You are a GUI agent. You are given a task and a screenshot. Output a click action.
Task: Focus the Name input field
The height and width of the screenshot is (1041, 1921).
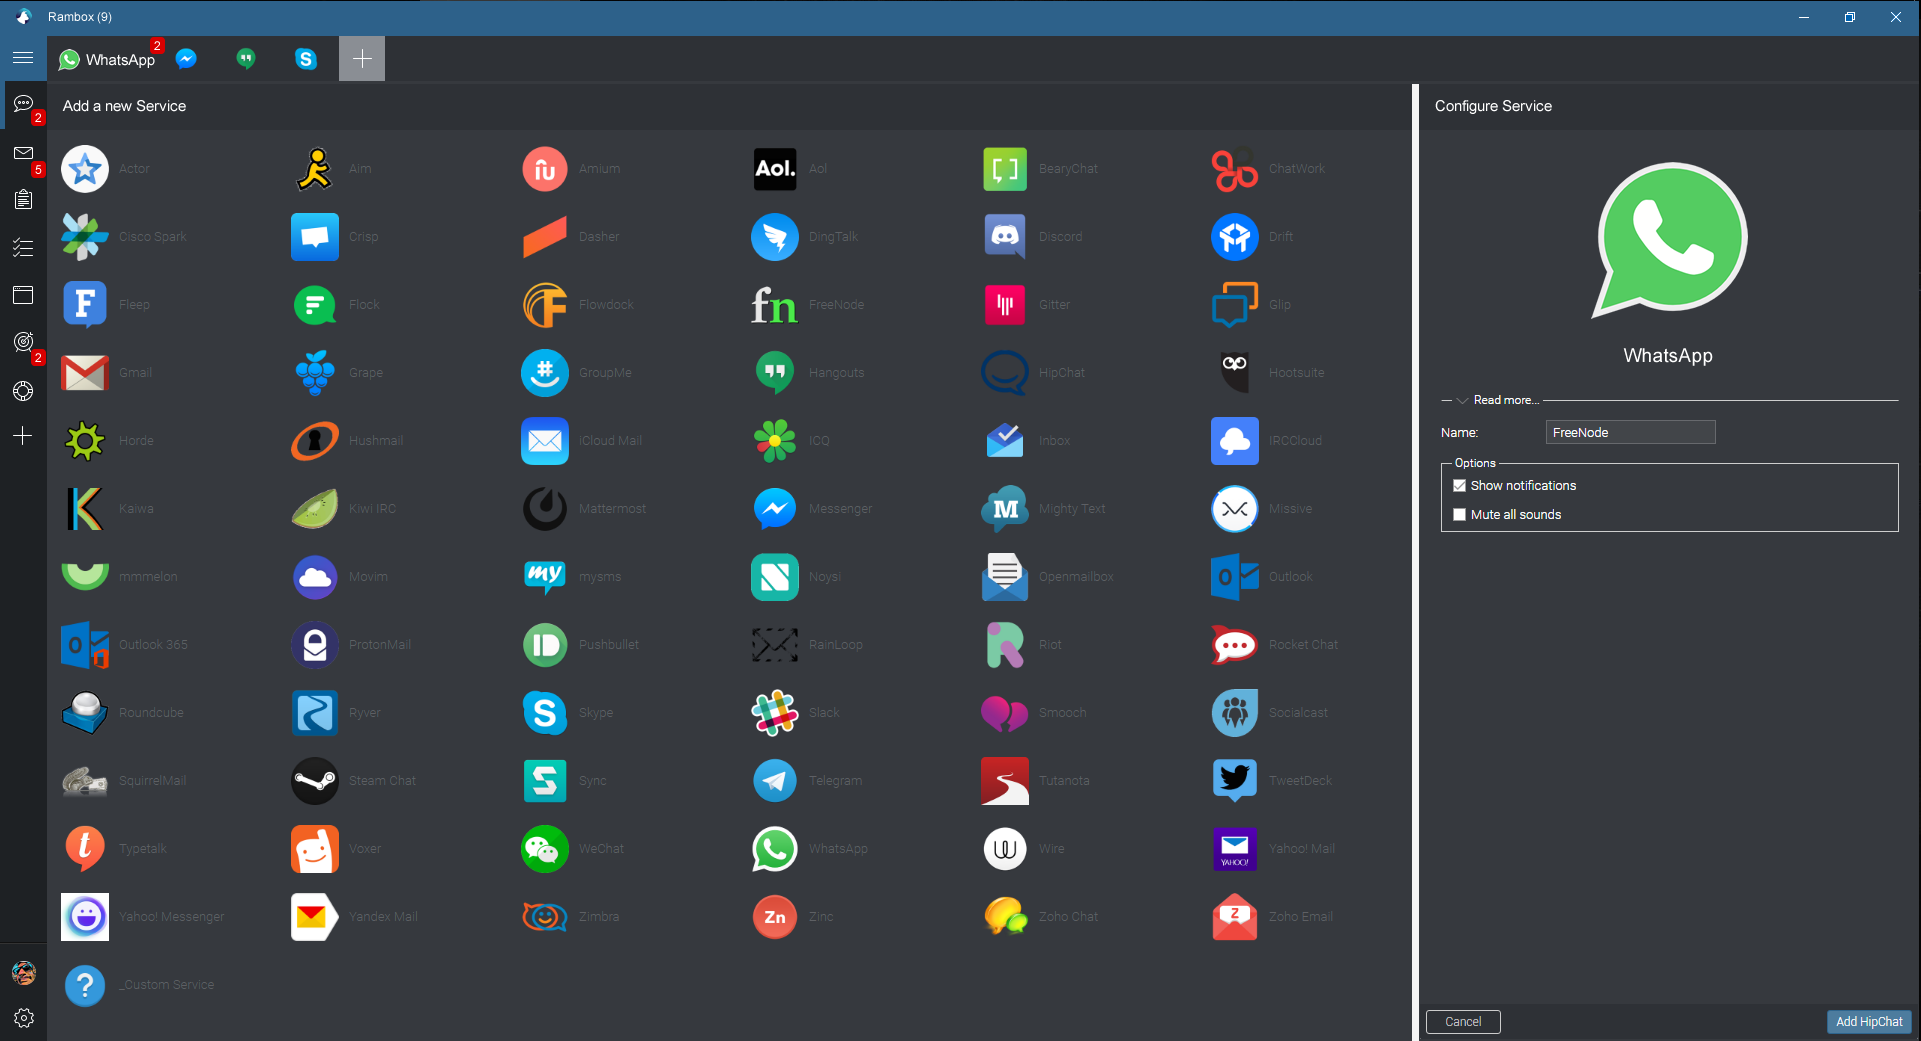coord(1630,432)
